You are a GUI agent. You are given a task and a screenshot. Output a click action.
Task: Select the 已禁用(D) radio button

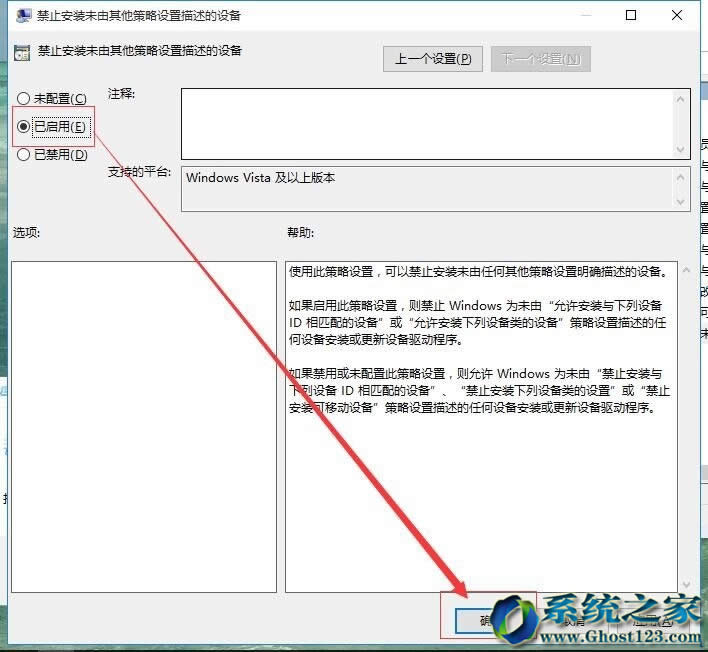click(x=24, y=154)
